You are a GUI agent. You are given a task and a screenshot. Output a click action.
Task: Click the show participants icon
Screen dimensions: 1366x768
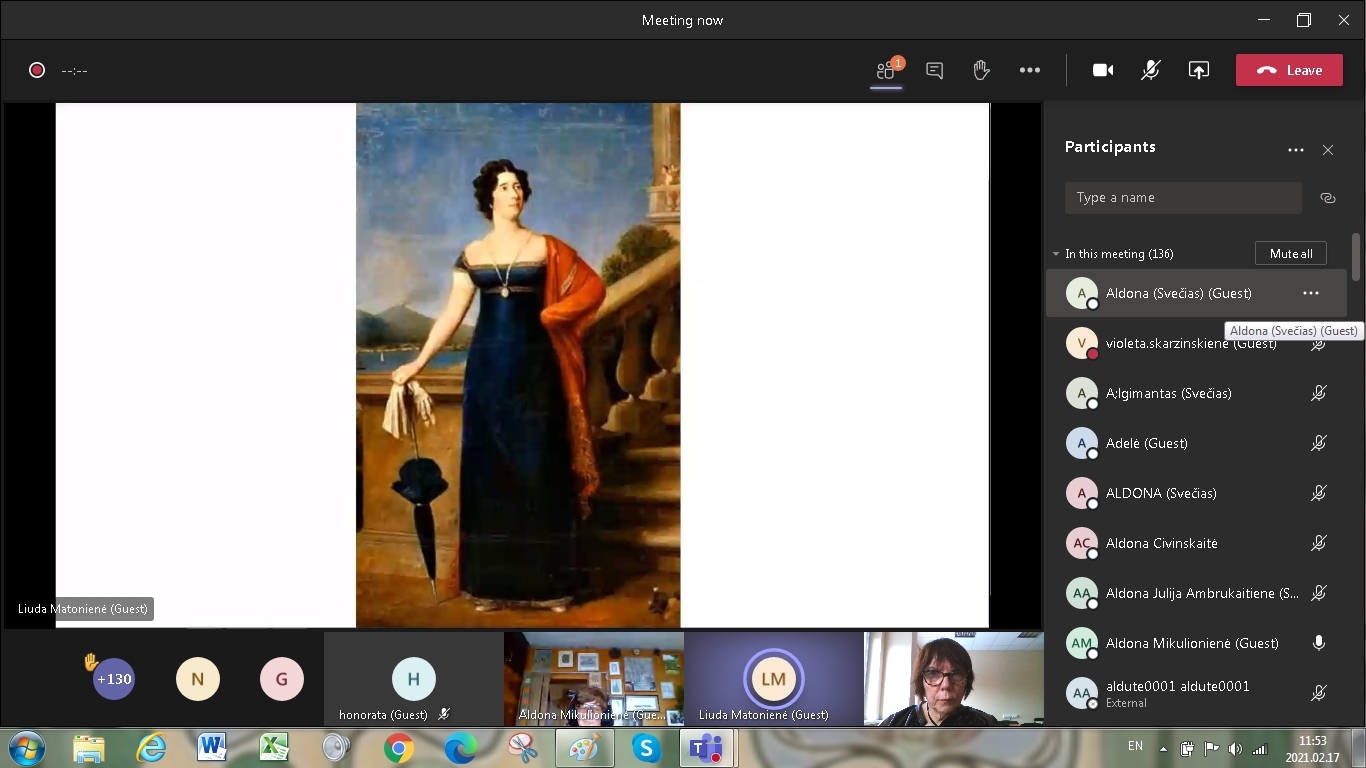[x=886, y=70]
